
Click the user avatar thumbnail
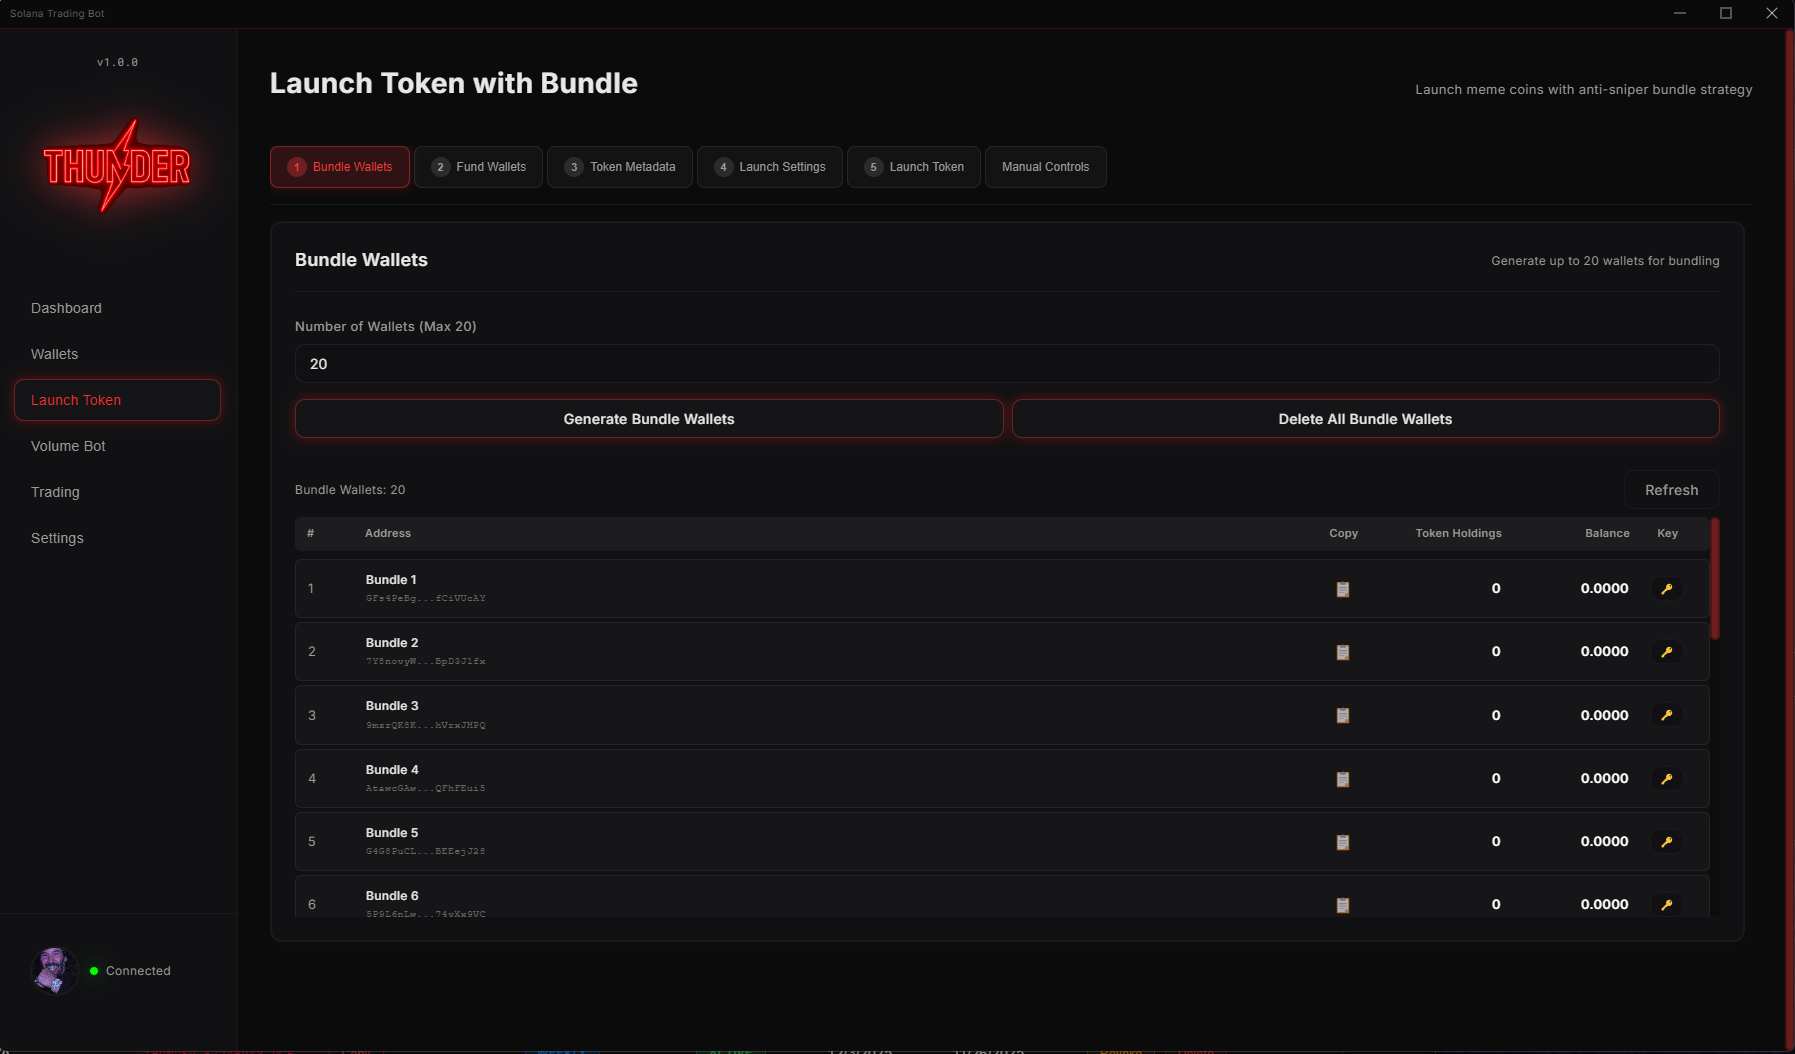(x=54, y=970)
